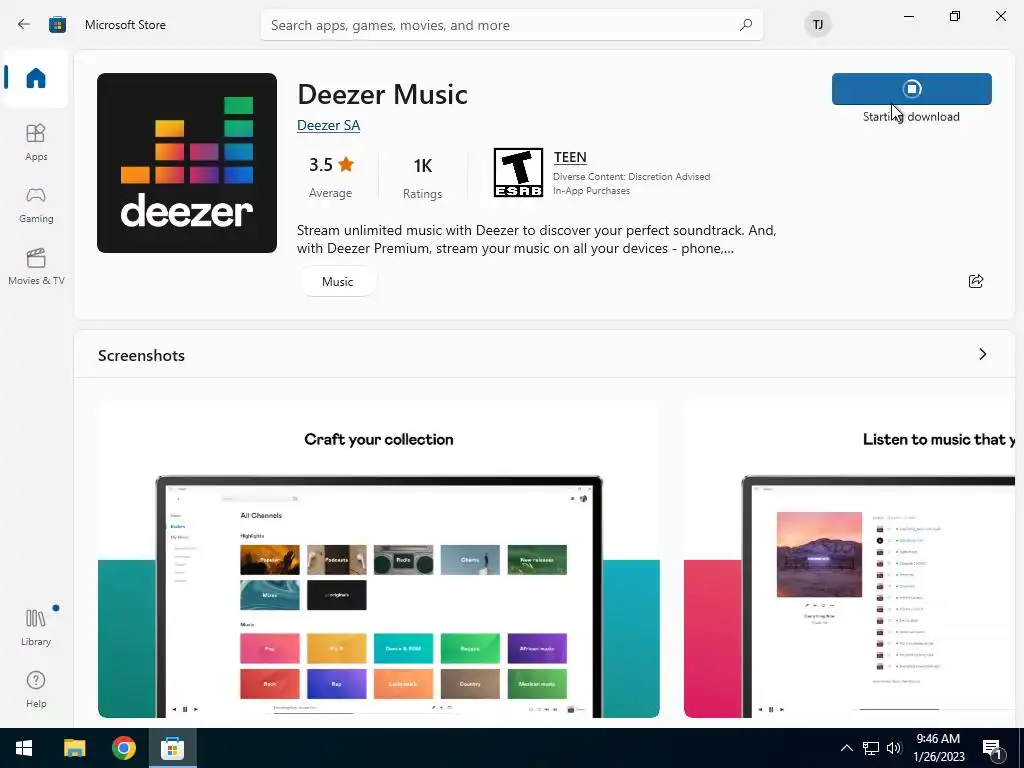Image resolution: width=1024 pixels, height=768 pixels.
Task: Open the Gaming section
Action: 36,205
